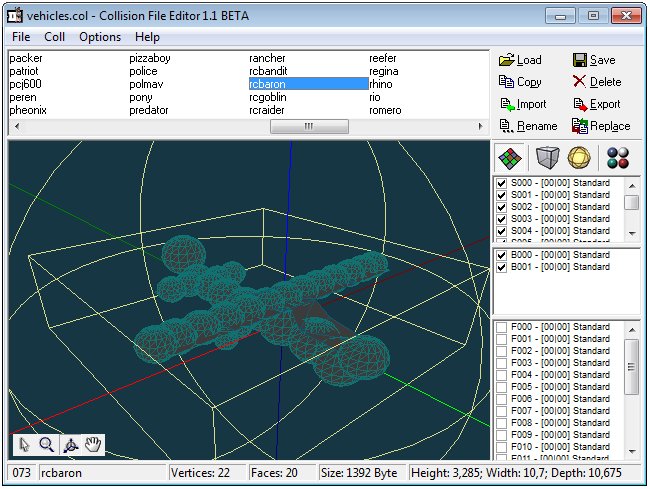Select polmav in model list
The image size is (650, 489).
click(x=146, y=84)
